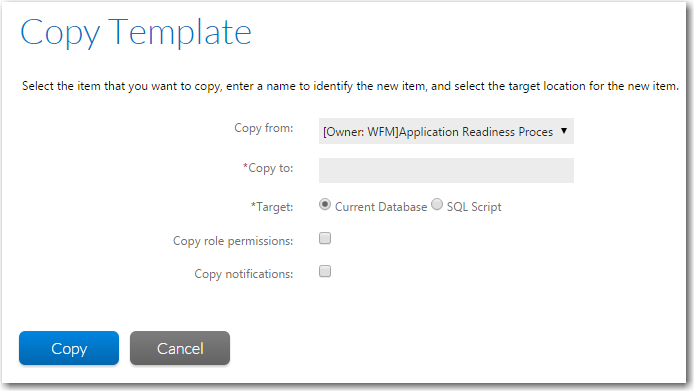
Task: Click the 'Copy from:' label
Action: point(264,128)
